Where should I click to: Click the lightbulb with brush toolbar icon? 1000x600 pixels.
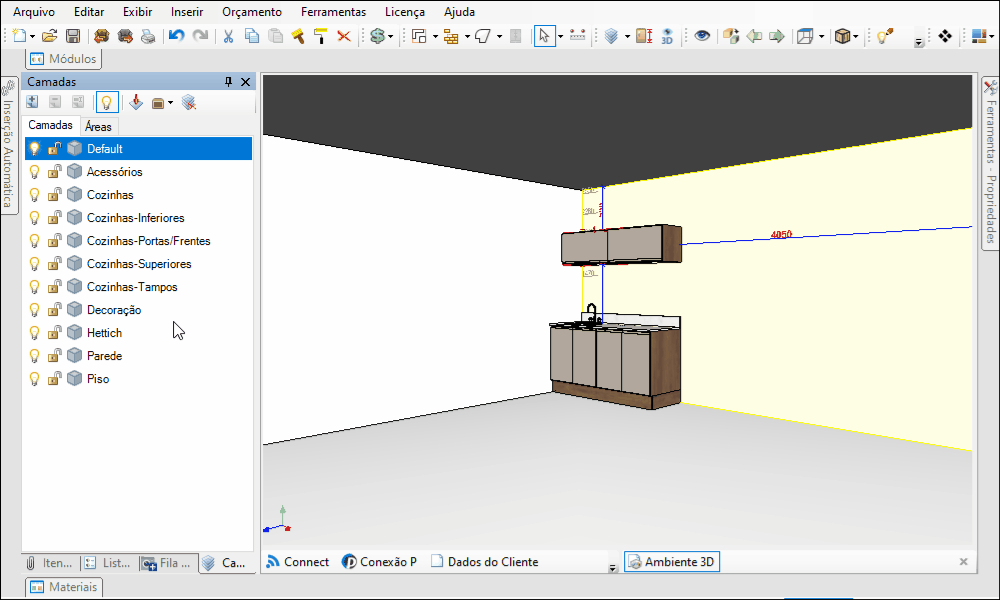tap(885, 36)
